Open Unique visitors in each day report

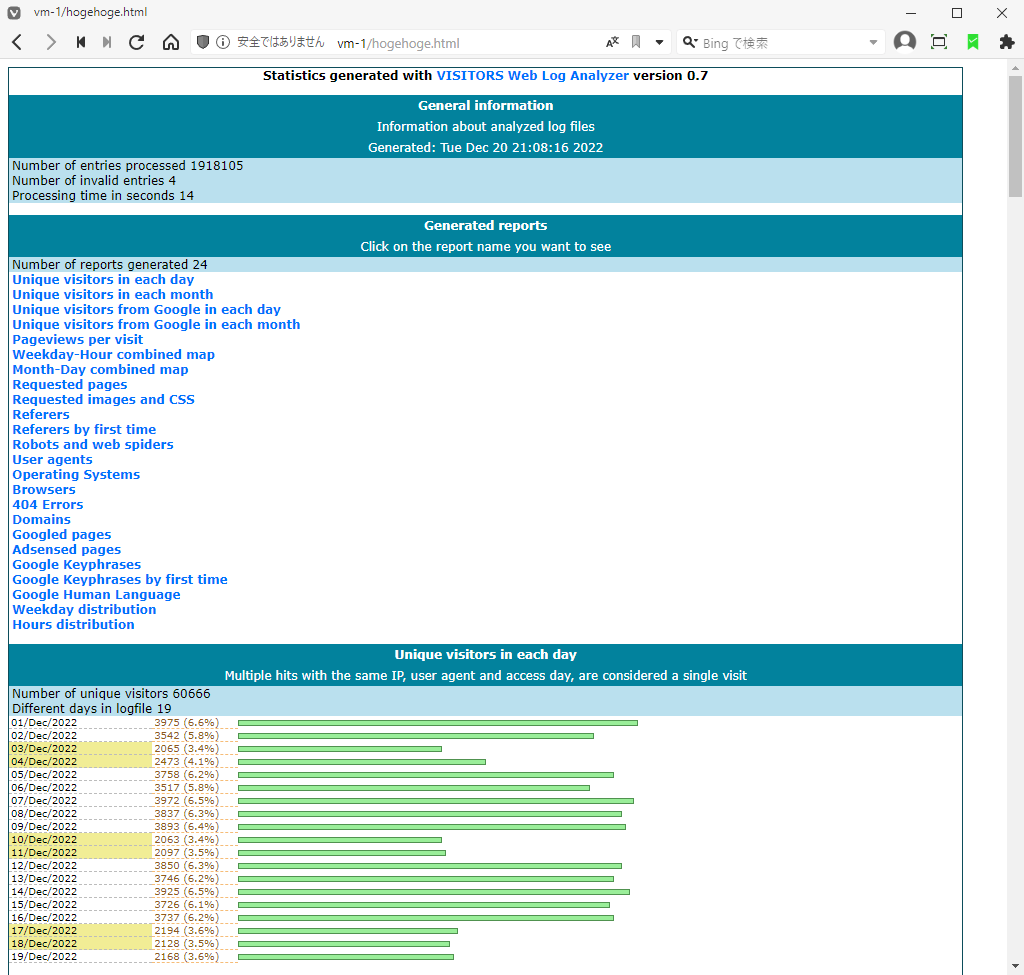pyautogui.click(x=103, y=280)
